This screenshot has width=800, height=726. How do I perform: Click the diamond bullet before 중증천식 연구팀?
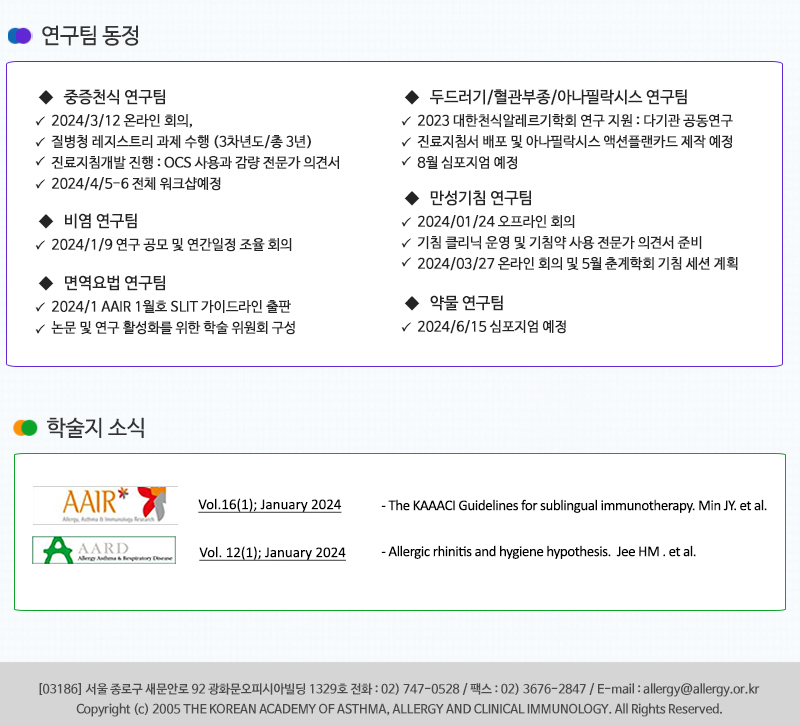click(44, 97)
